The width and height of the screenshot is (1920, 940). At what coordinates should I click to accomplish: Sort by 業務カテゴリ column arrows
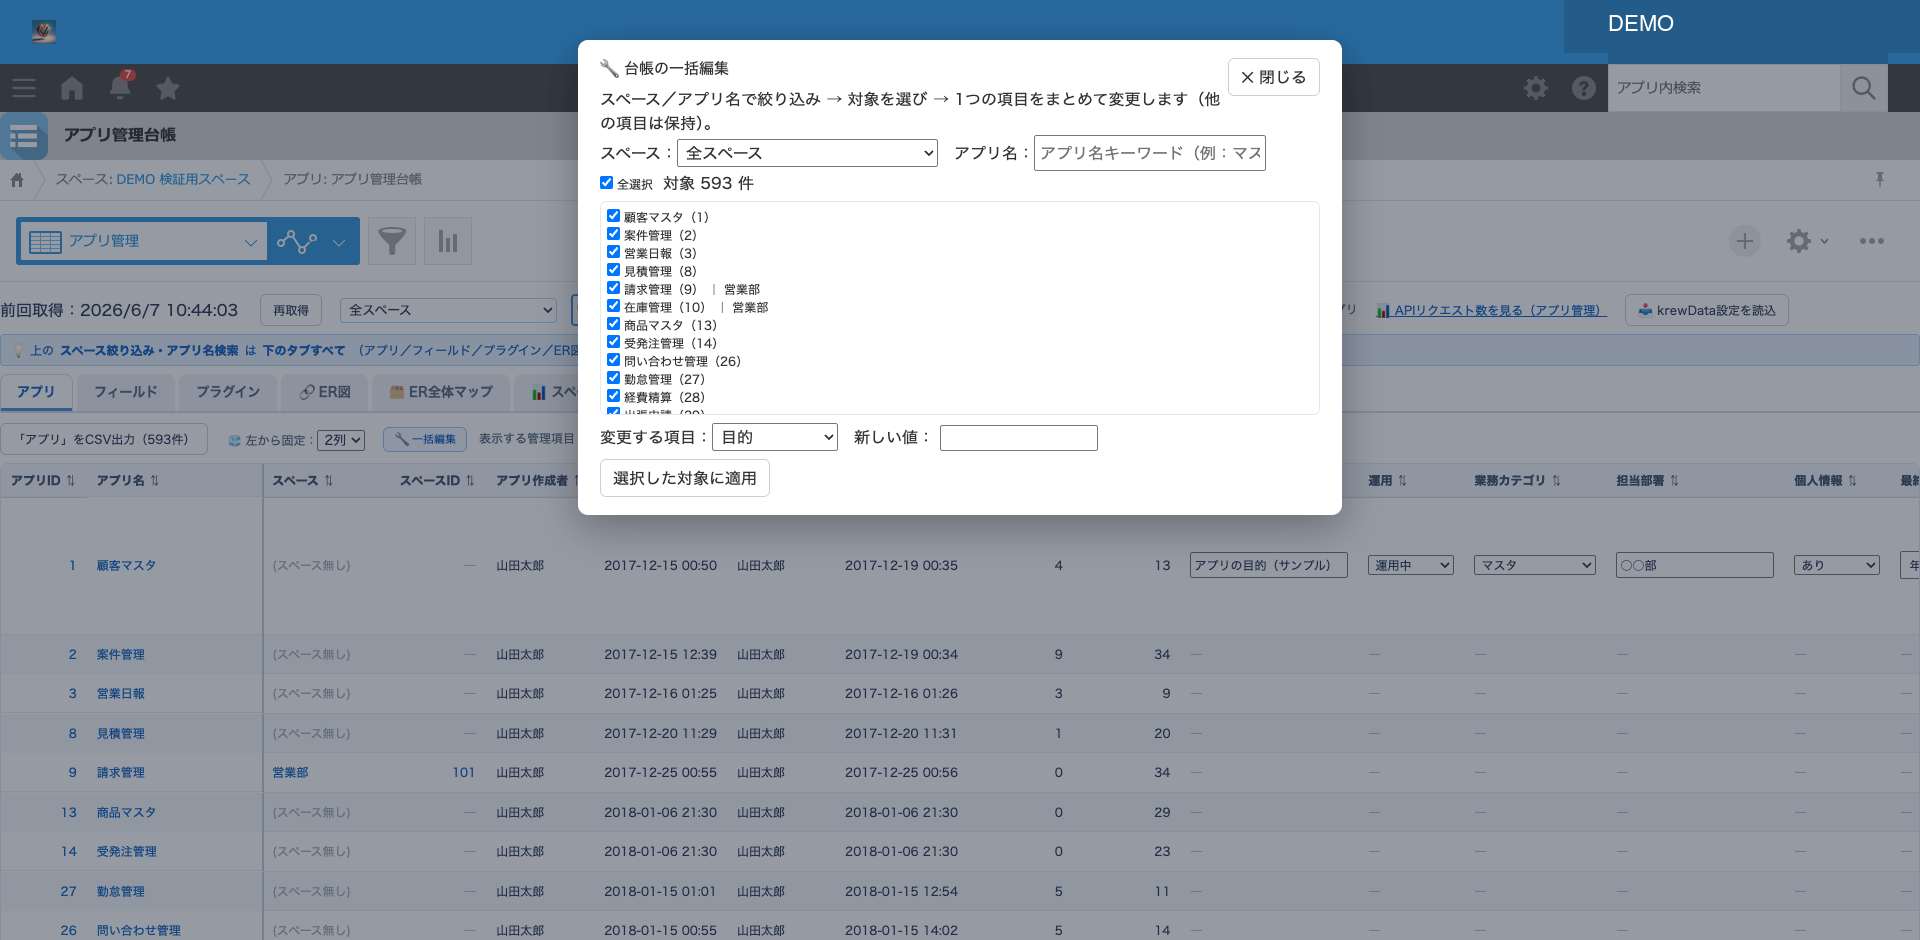coord(1557,481)
